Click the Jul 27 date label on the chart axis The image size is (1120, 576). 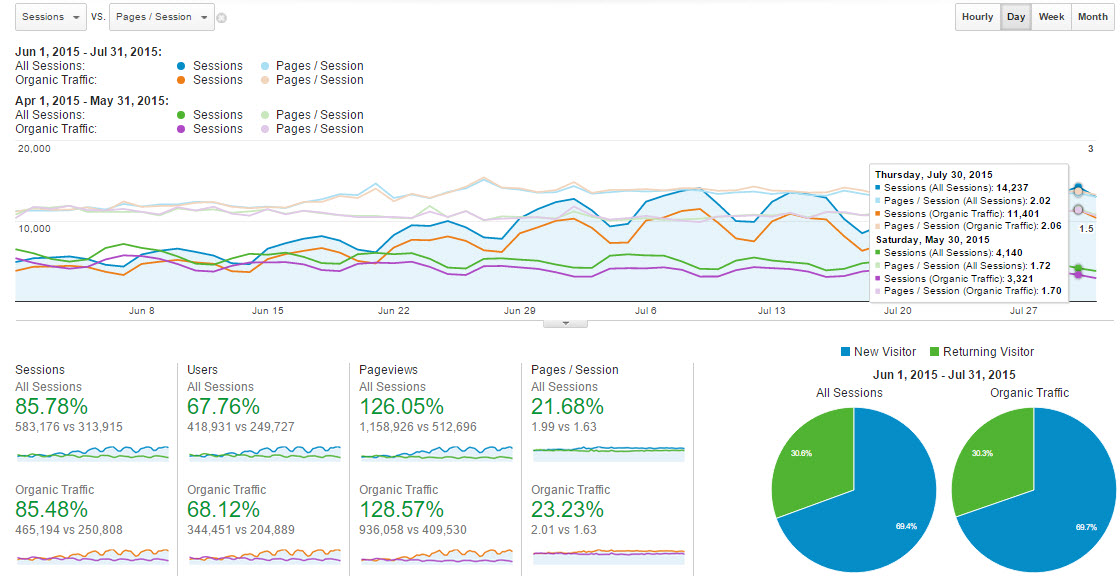pos(1024,311)
